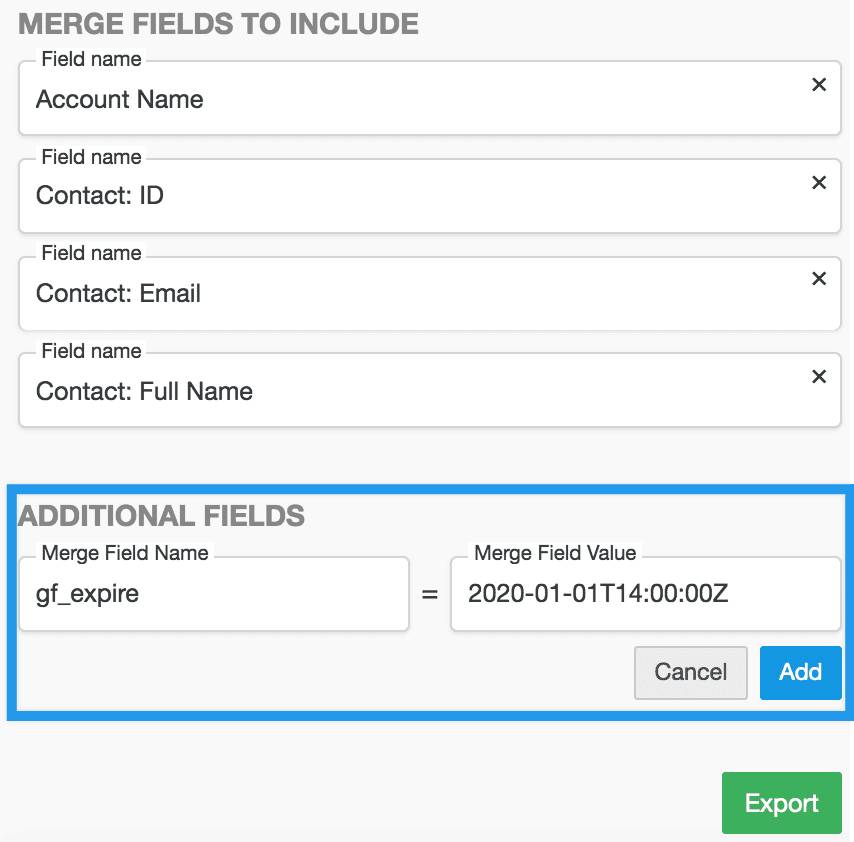Click into the Contact: Email field
Image resolution: width=854 pixels, height=842 pixels.
(x=430, y=293)
